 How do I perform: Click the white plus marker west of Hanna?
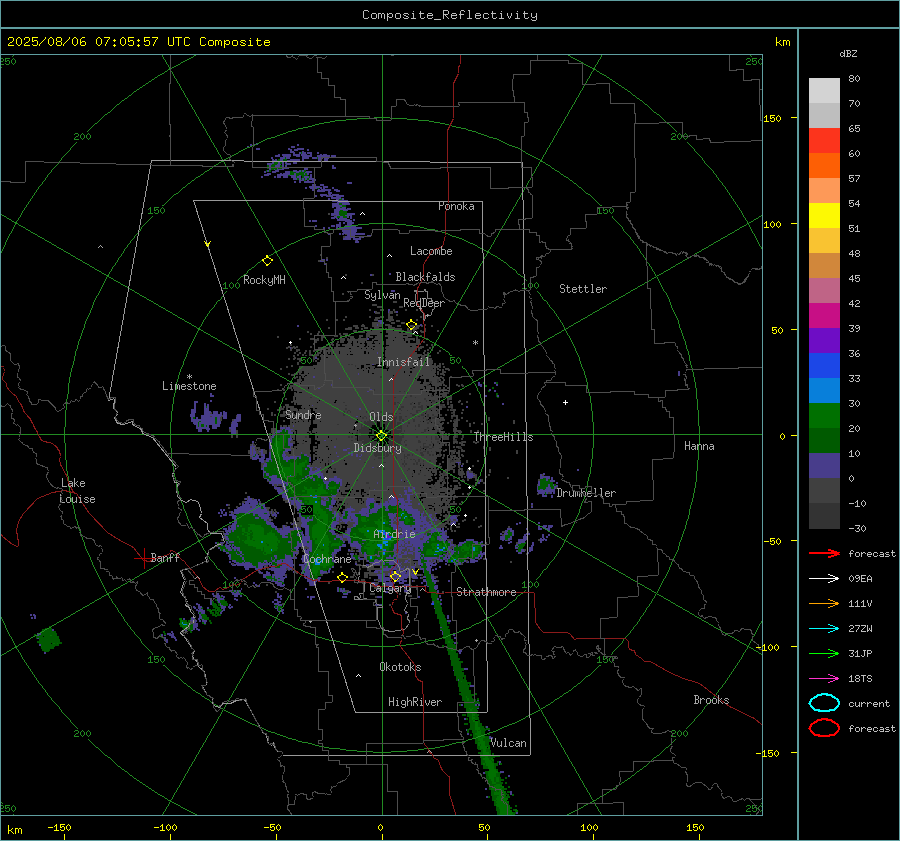pyautogui.click(x=565, y=402)
